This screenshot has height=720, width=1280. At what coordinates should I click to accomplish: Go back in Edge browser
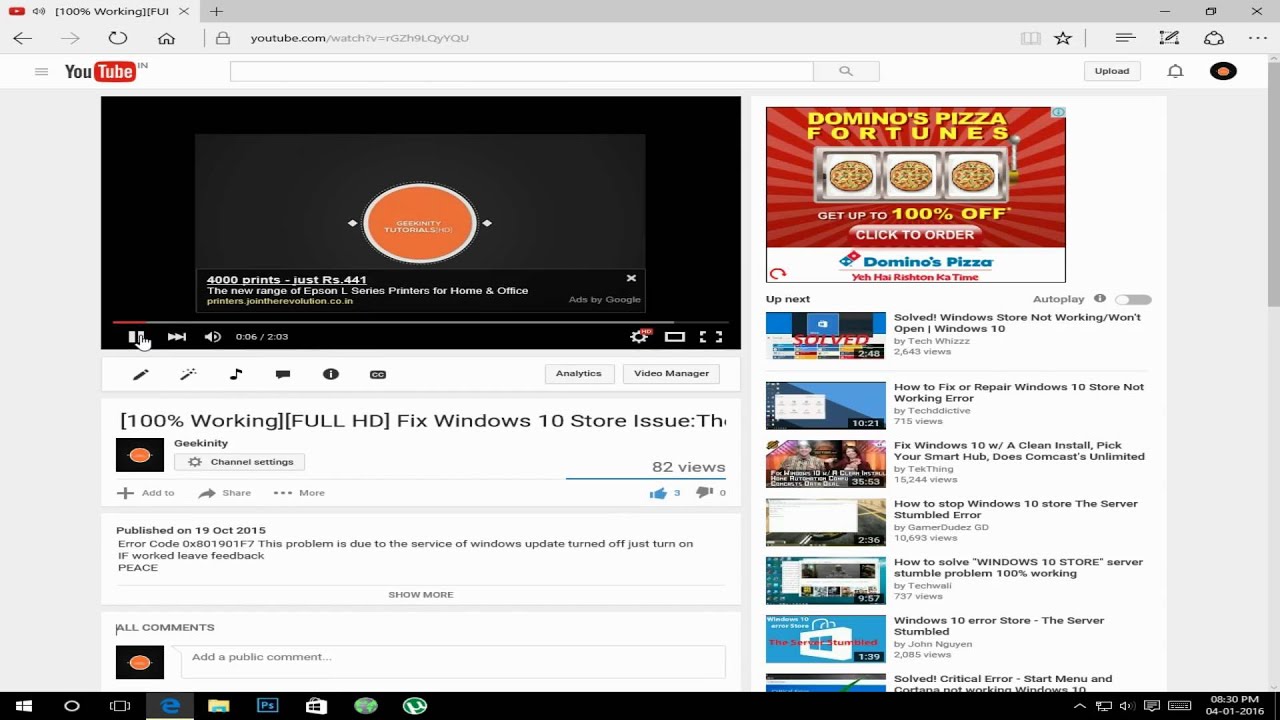coord(23,38)
